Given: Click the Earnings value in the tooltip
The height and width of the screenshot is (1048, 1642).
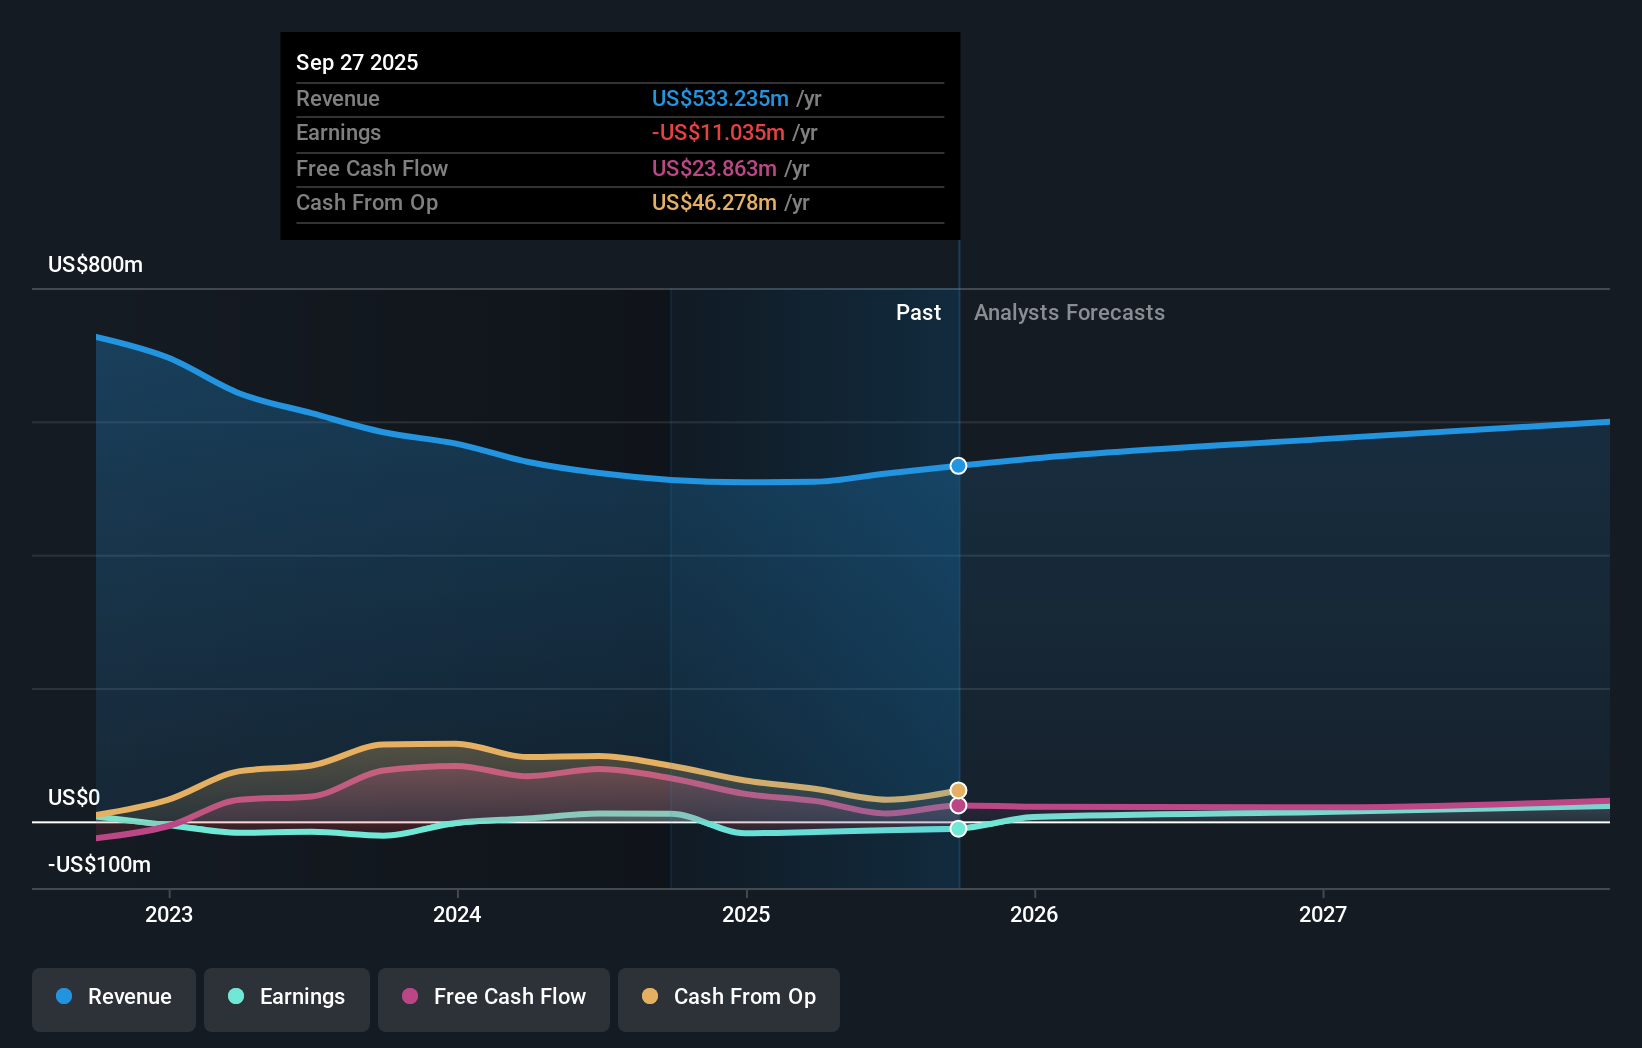Looking at the screenshot, I should [718, 132].
